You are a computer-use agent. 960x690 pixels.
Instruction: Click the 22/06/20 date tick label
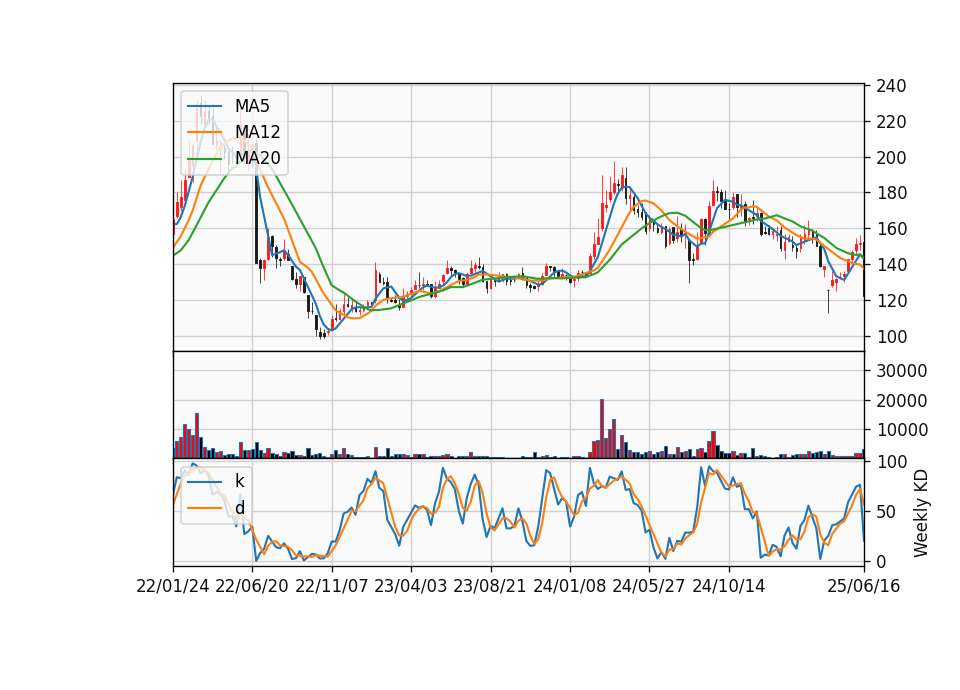(252, 586)
